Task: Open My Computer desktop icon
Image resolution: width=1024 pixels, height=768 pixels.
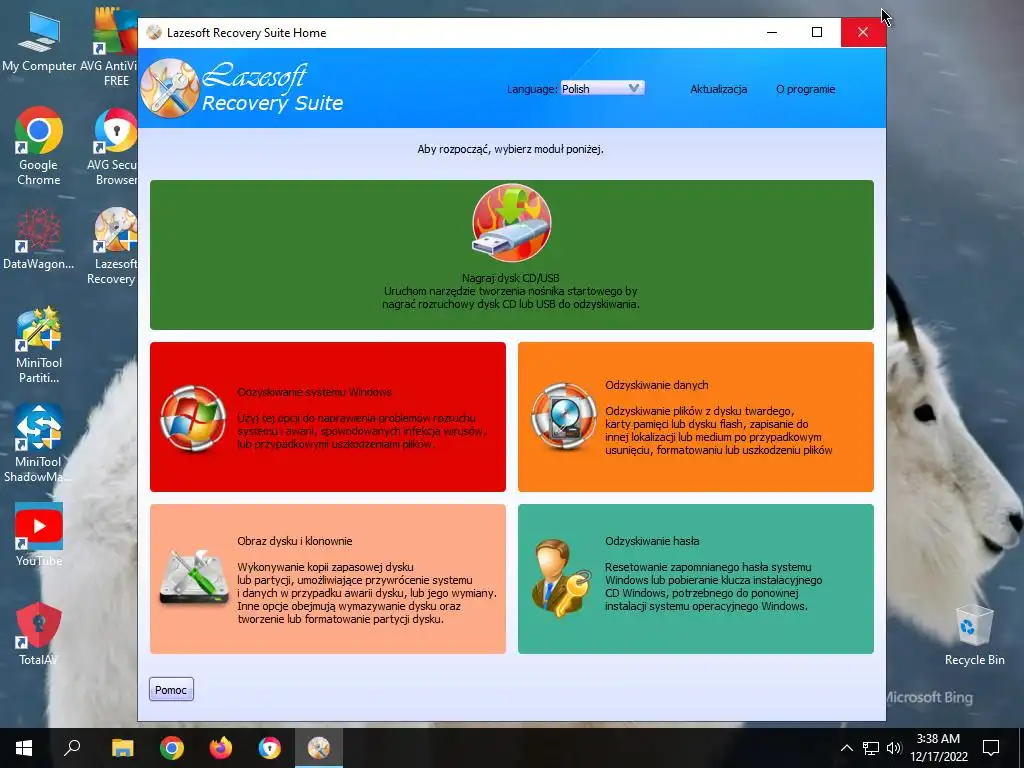Action: (39, 40)
